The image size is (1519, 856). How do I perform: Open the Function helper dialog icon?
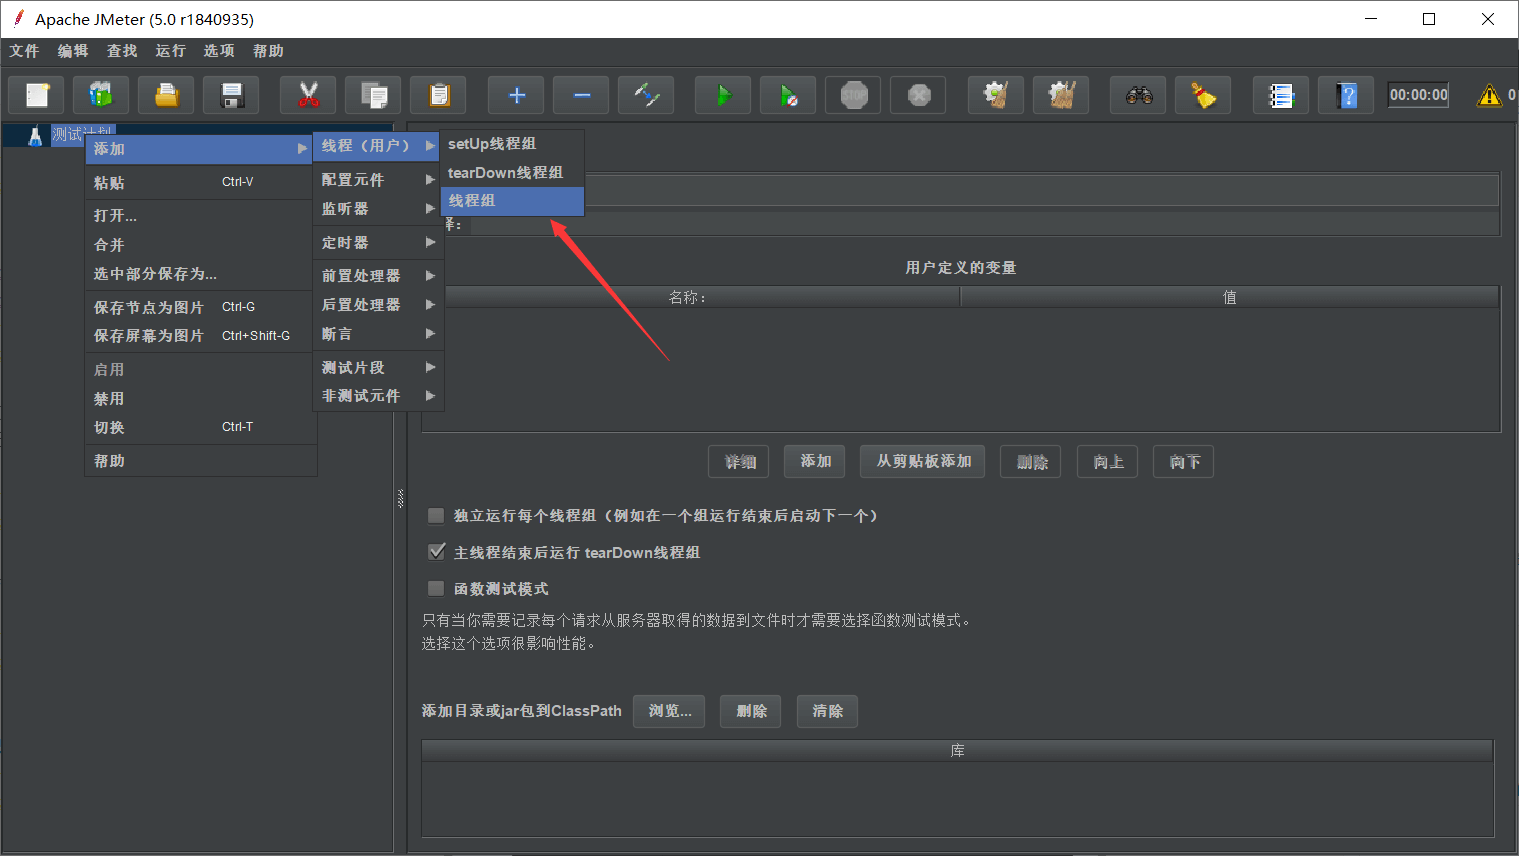click(x=1281, y=95)
